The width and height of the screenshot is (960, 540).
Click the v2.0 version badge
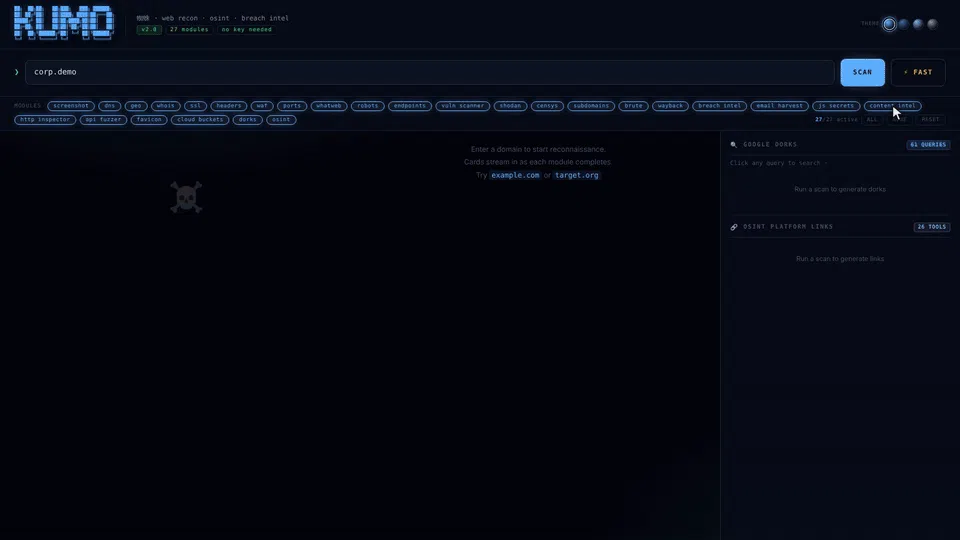coord(149,29)
